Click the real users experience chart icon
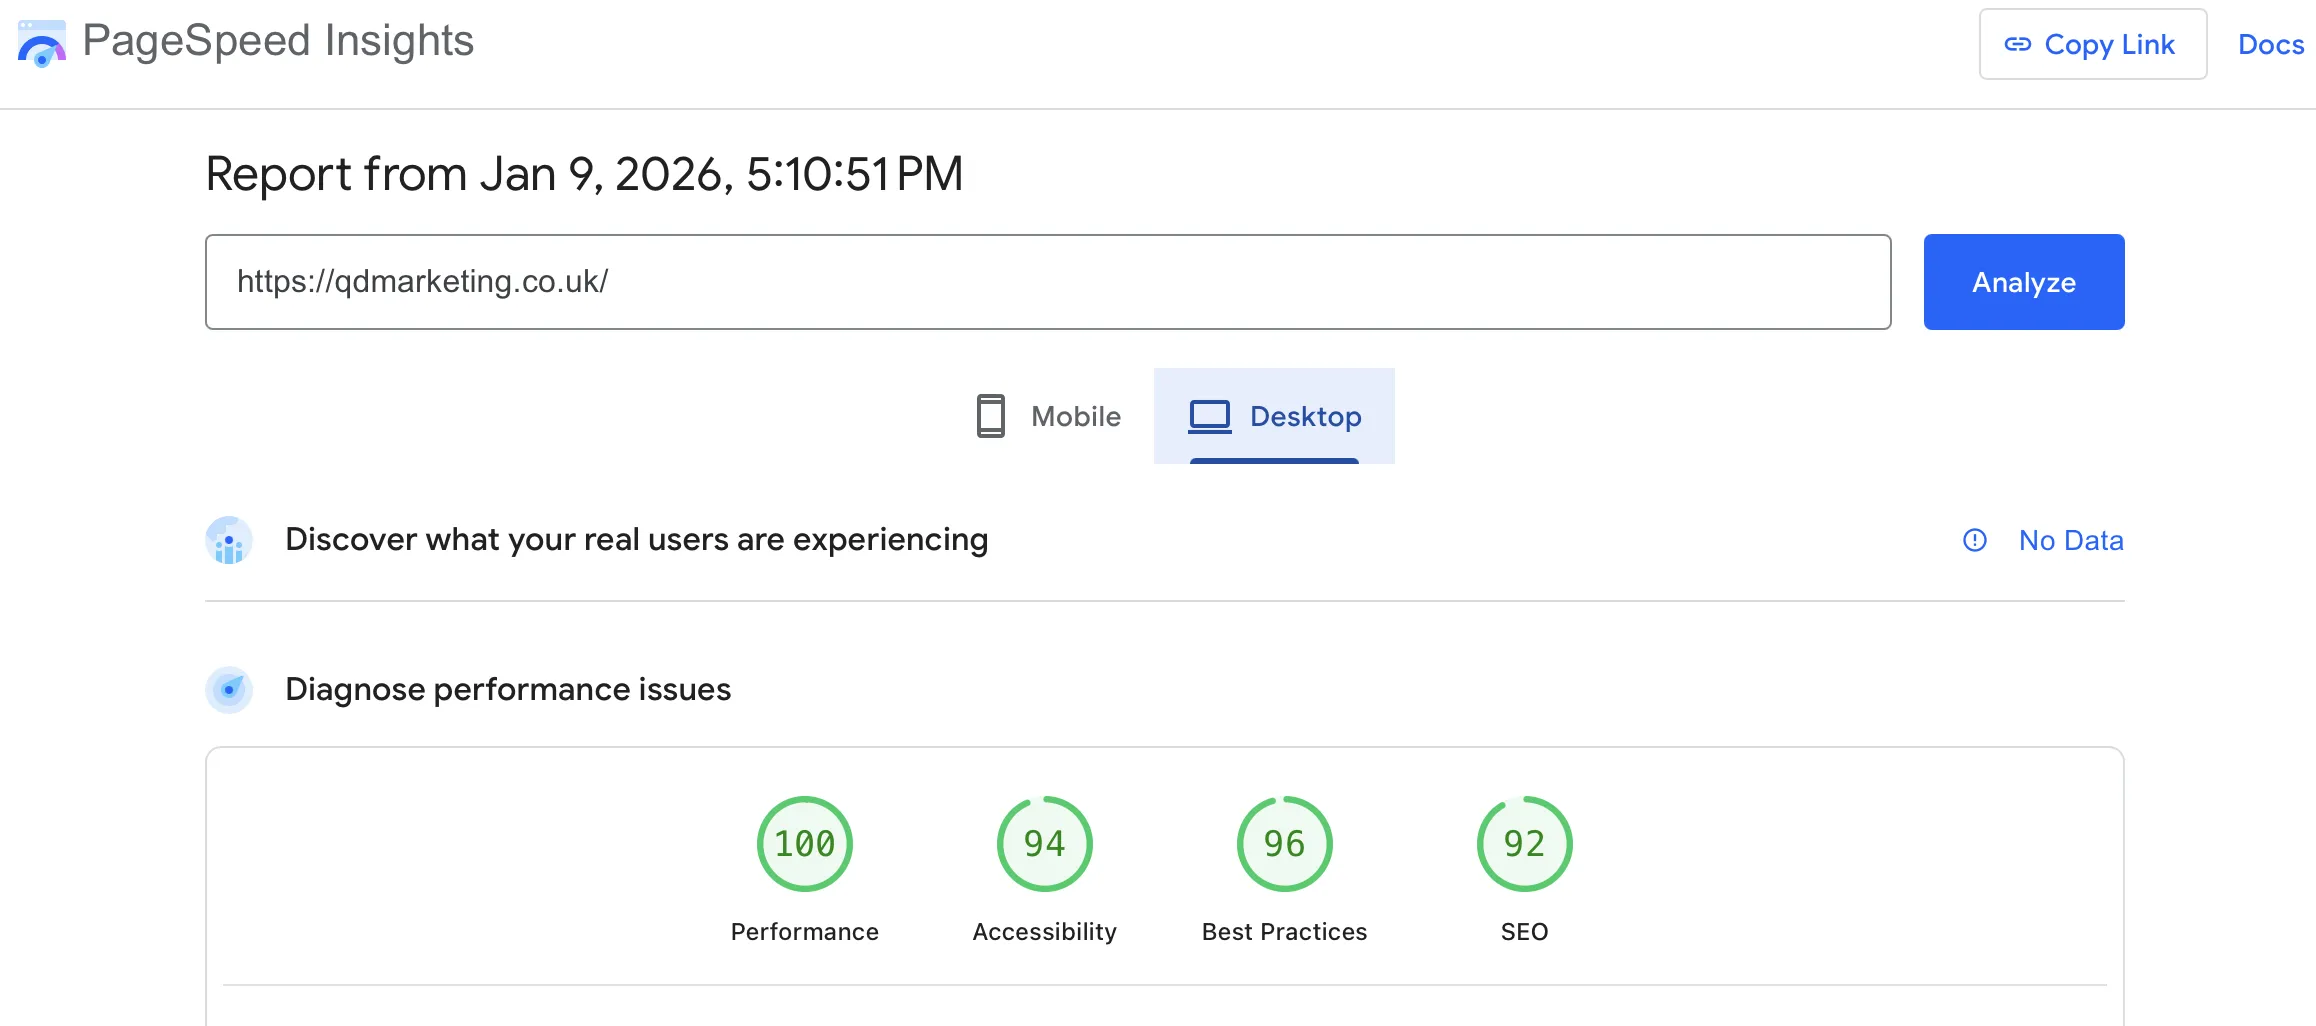 pos(229,540)
